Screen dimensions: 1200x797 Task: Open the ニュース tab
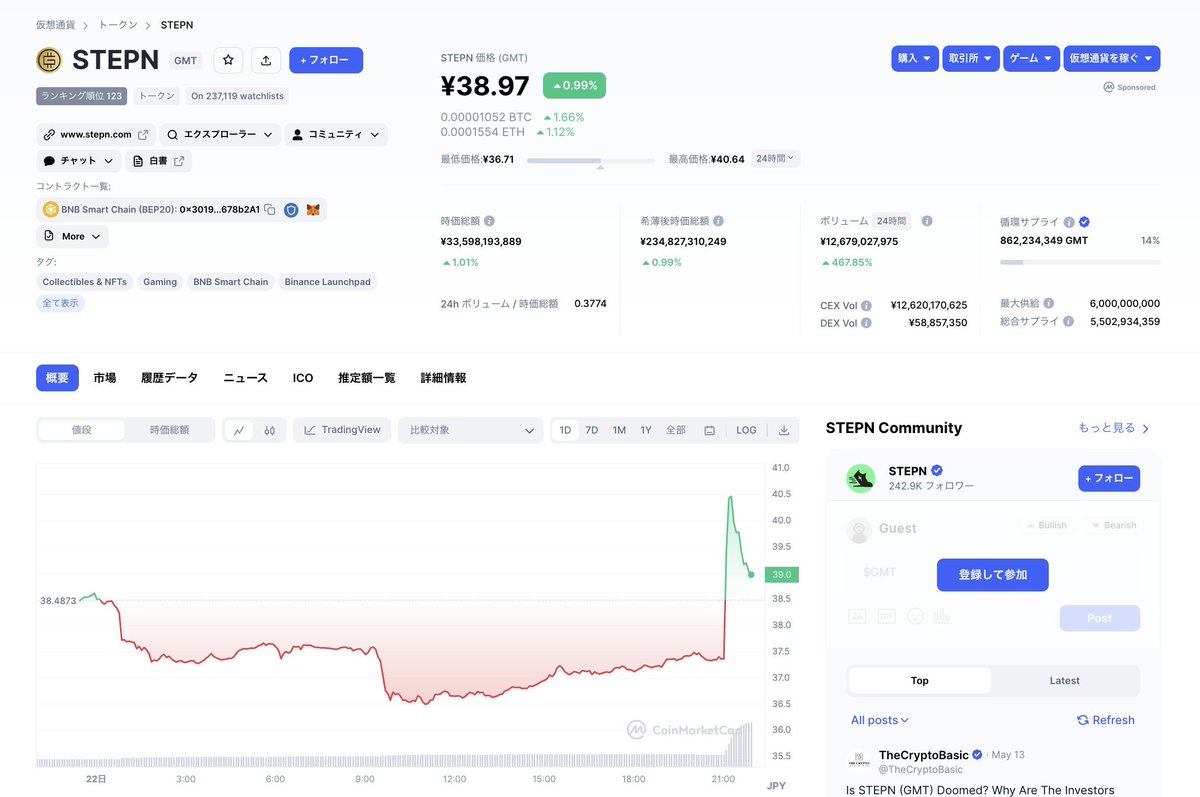246,378
